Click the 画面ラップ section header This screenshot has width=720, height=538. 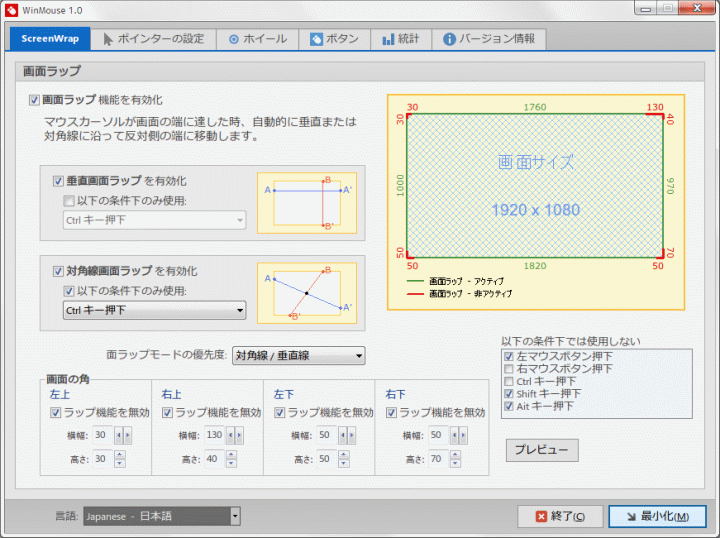[x=360, y=72]
